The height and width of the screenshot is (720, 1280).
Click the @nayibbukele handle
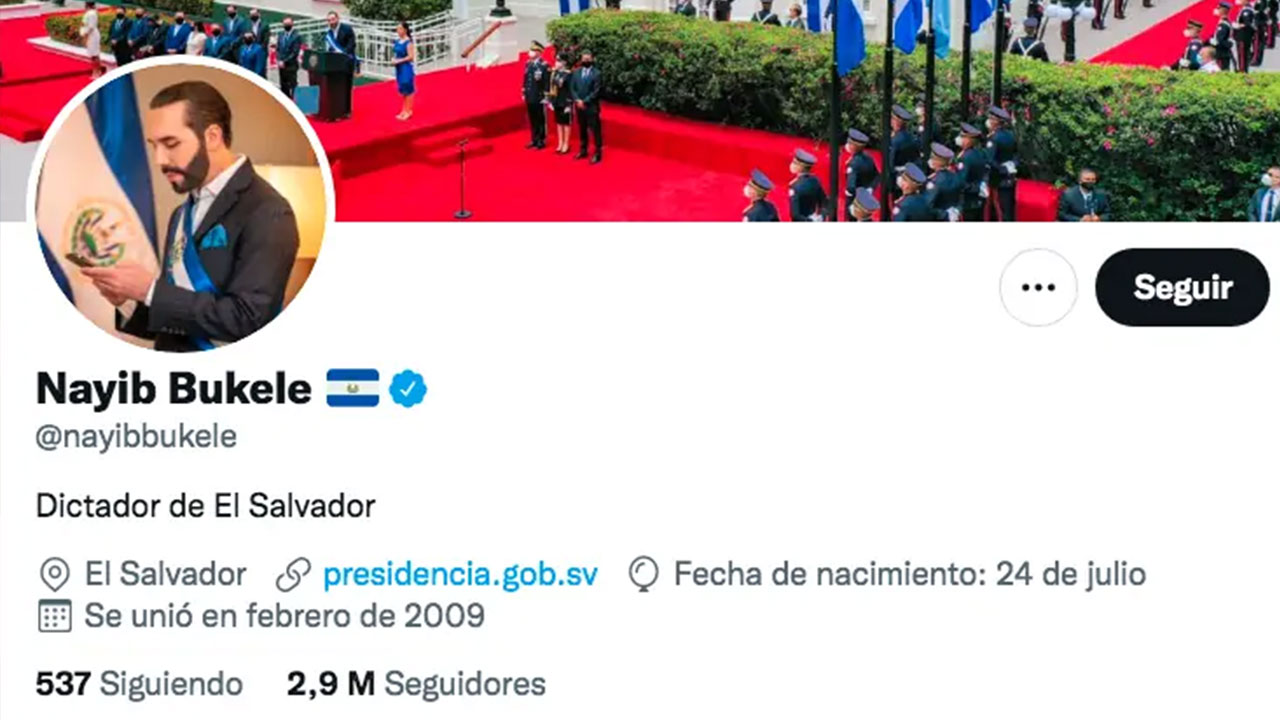(x=136, y=438)
